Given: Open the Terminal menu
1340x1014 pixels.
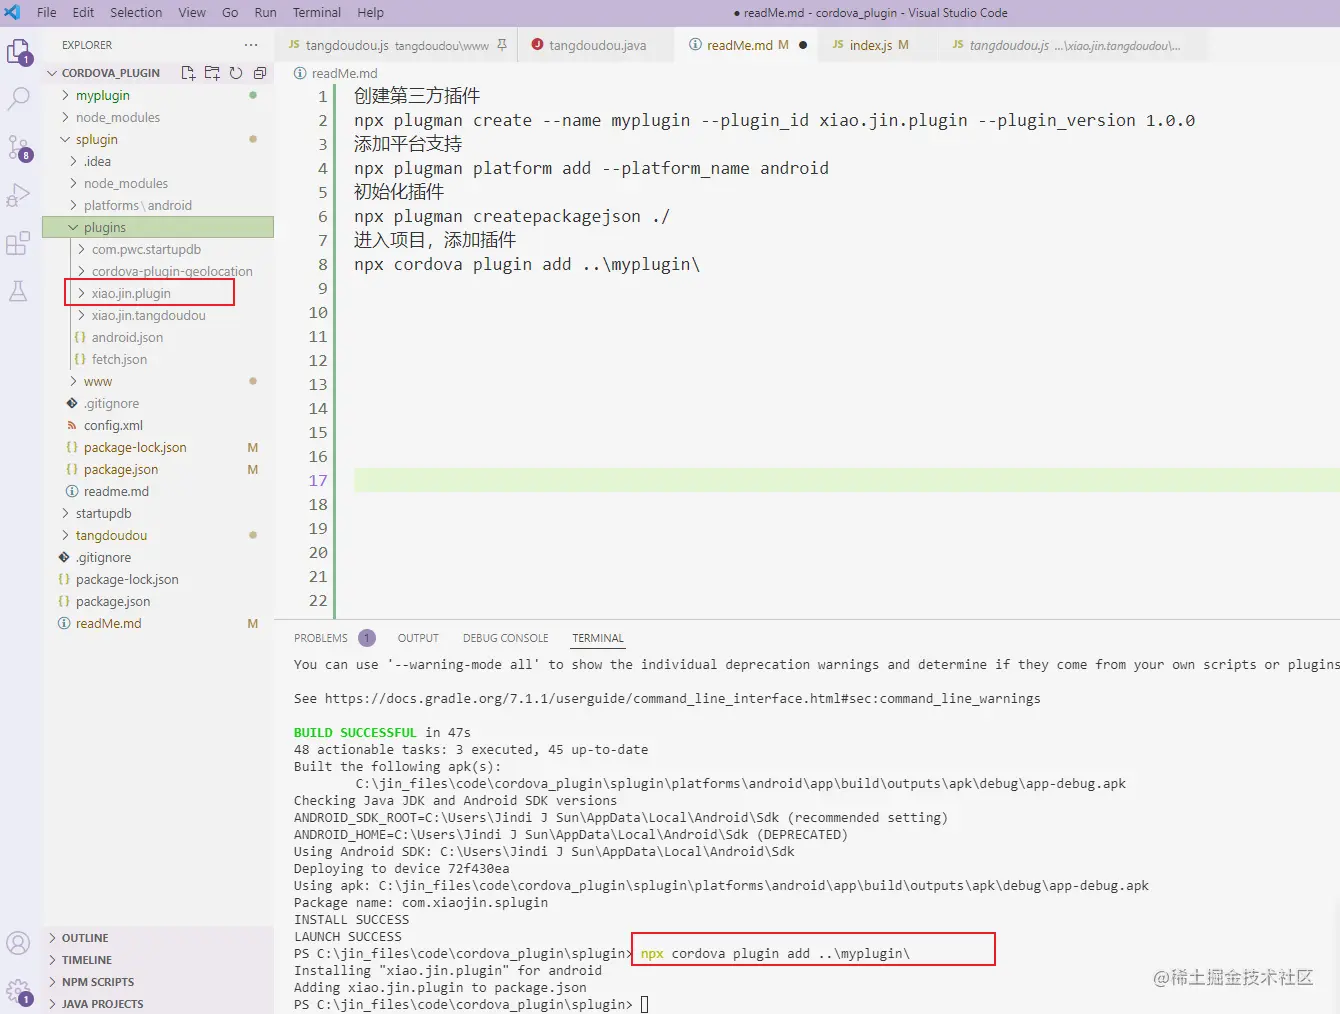Looking at the screenshot, I should pos(317,12).
